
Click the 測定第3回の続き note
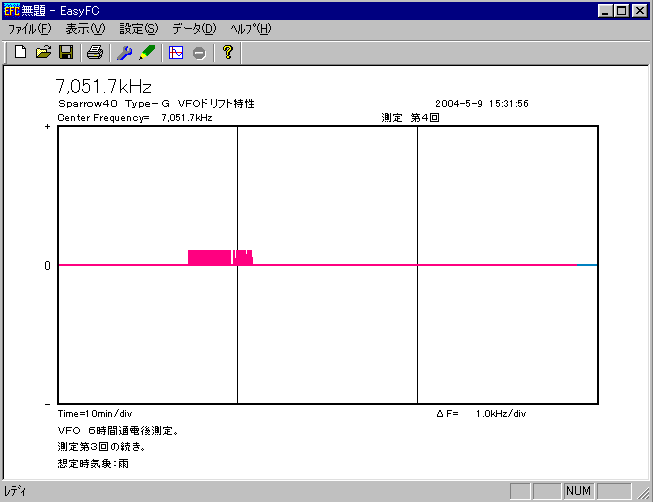coord(102,447)
